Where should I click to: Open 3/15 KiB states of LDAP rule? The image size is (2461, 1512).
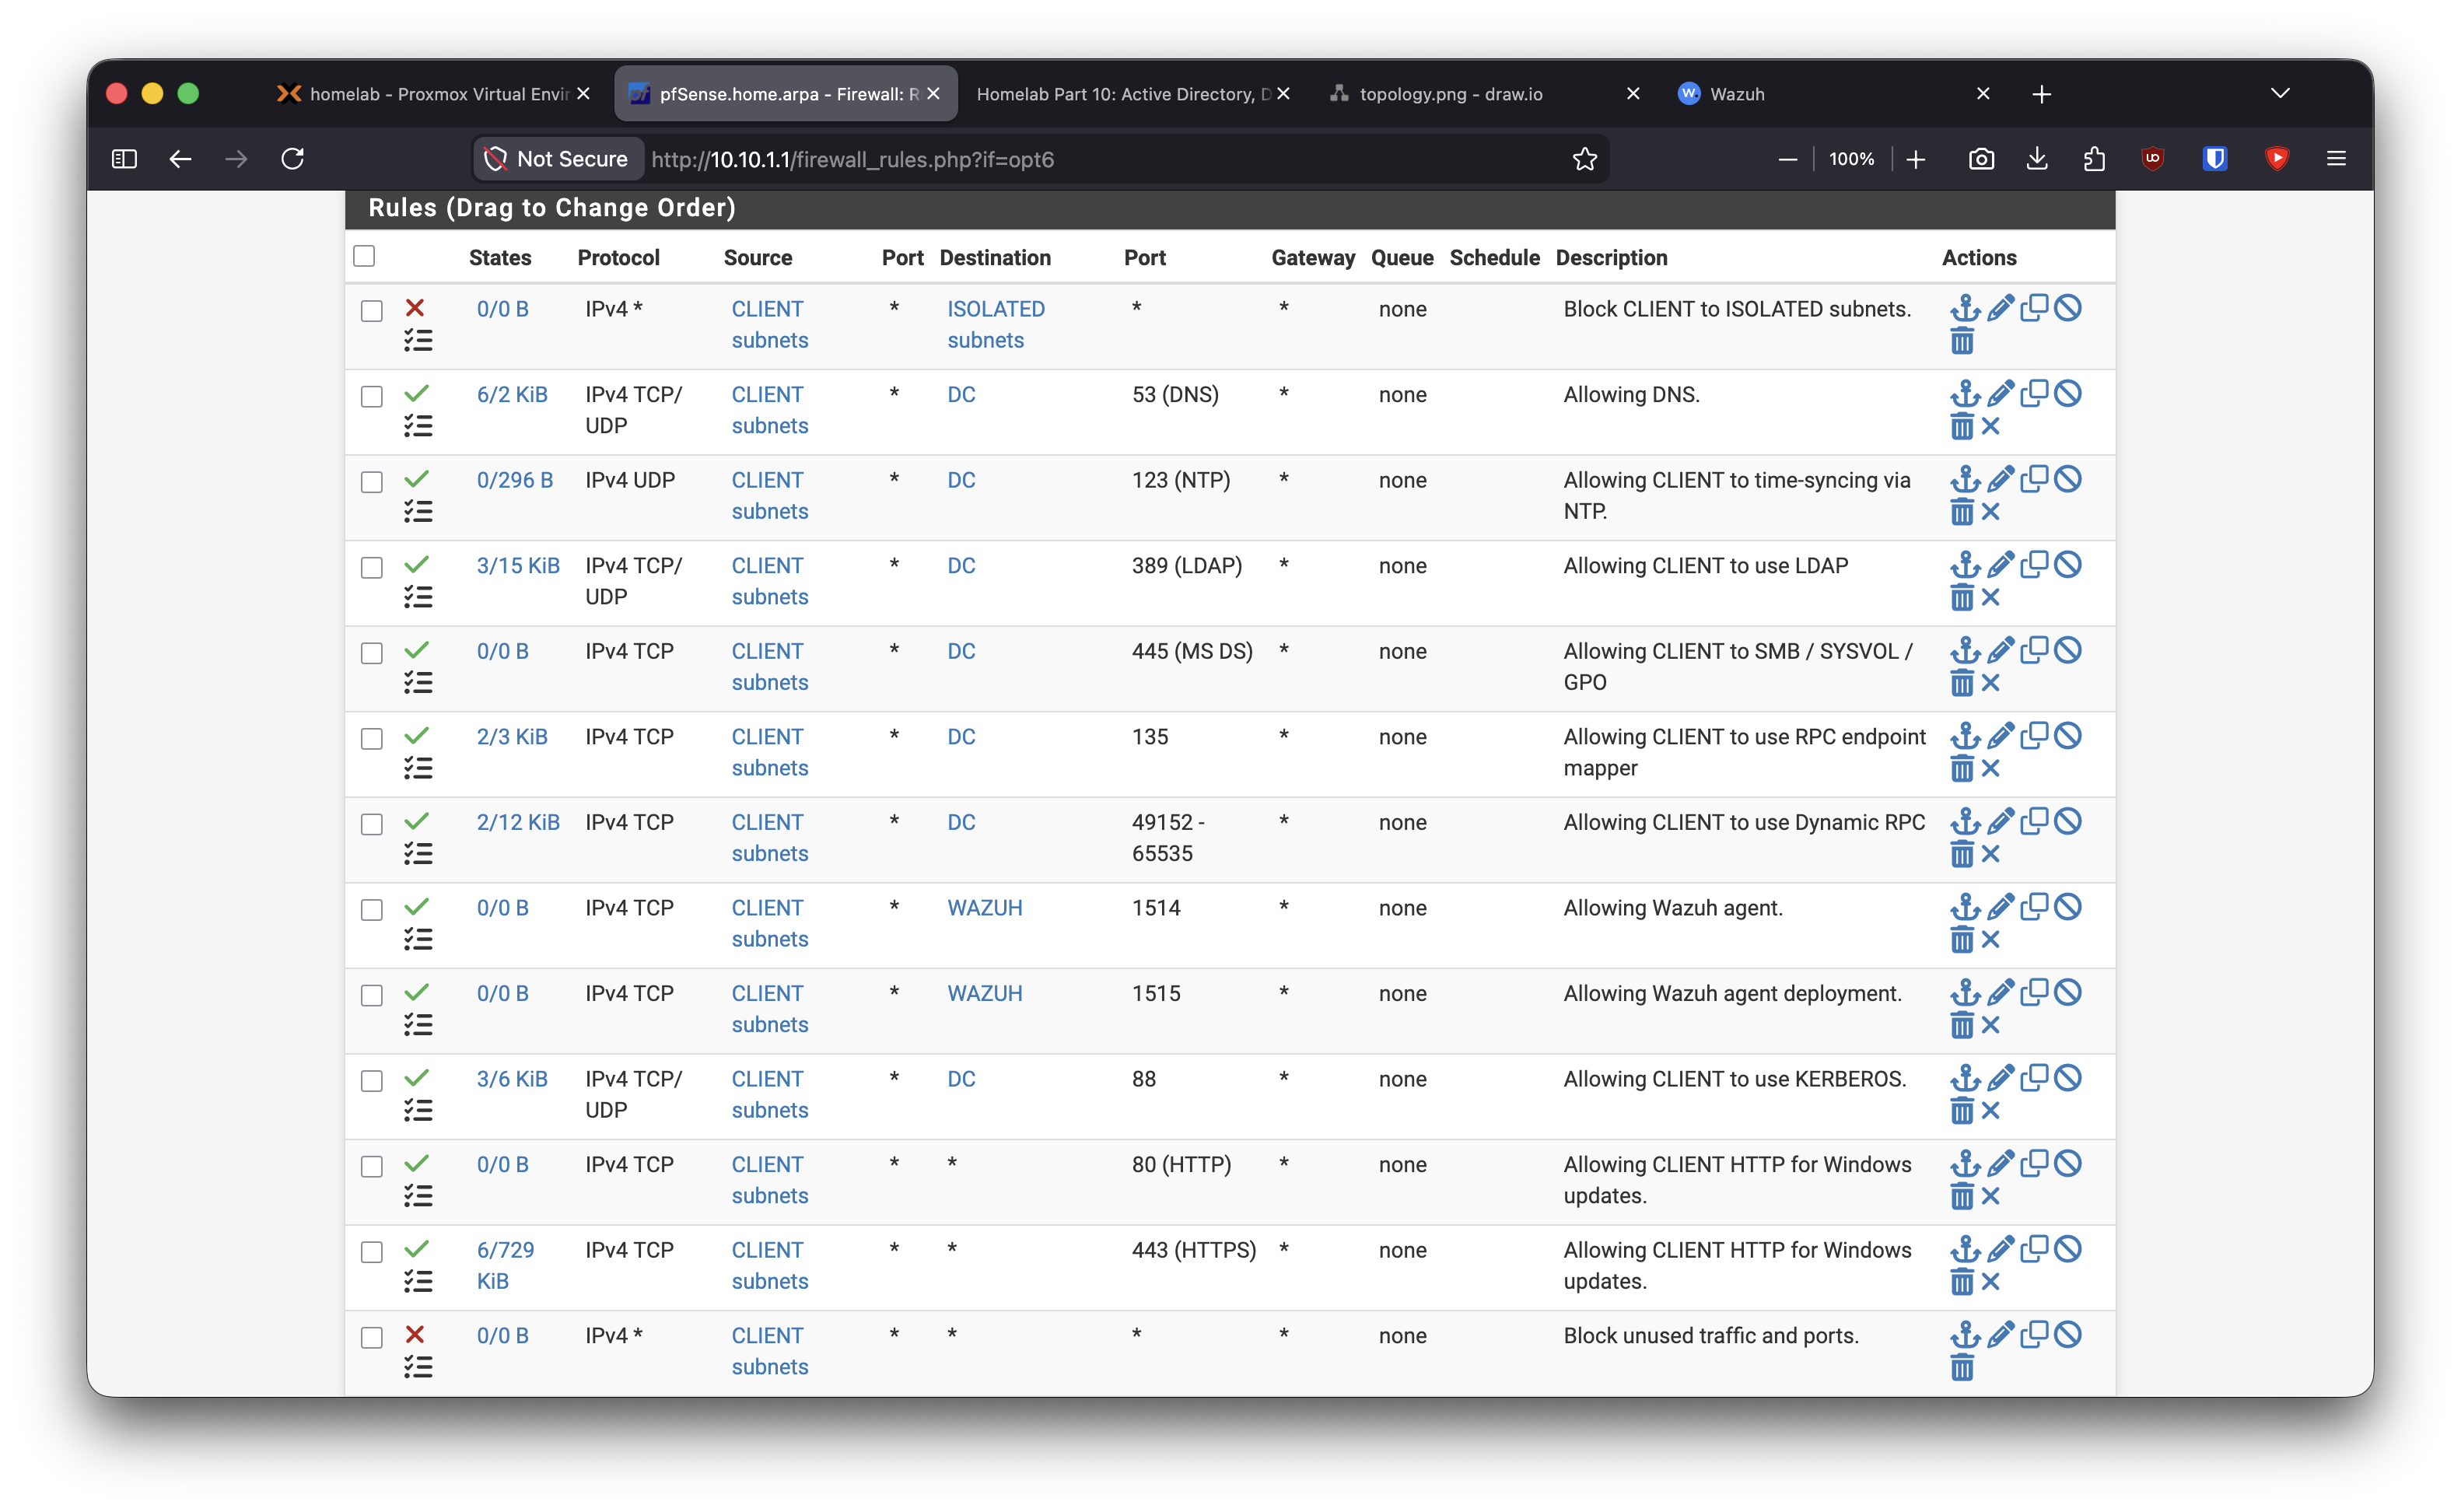coord(517,565)
